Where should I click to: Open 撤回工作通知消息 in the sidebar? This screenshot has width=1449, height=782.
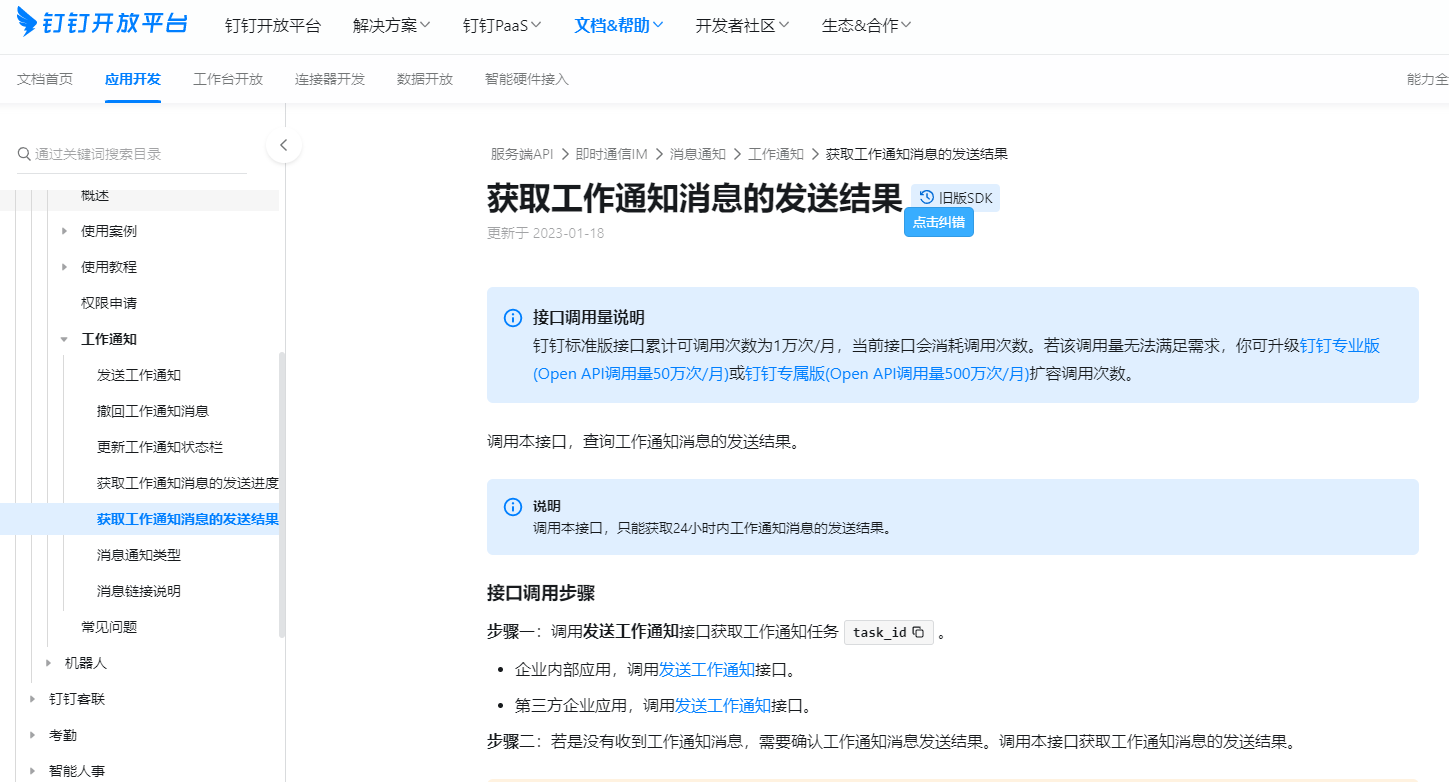click(153, 411)
